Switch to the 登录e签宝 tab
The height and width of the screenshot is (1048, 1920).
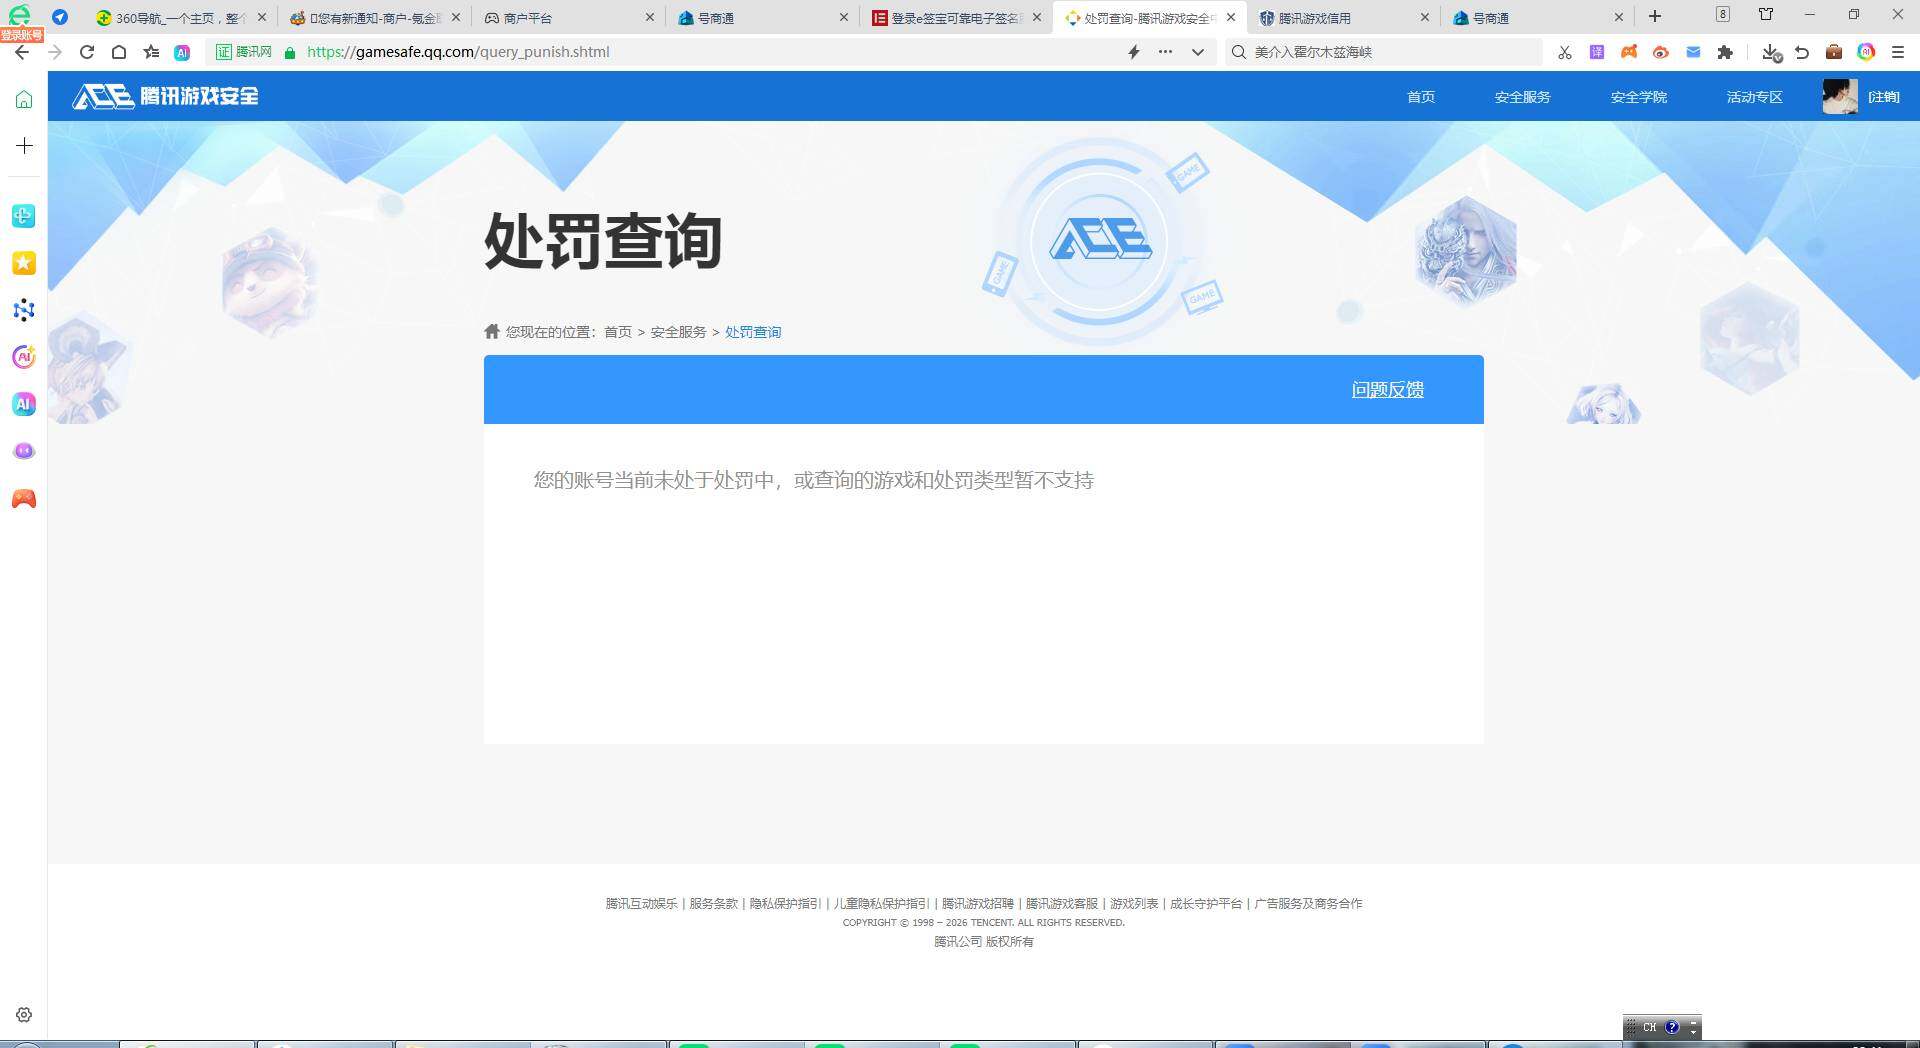pos(954,18)
